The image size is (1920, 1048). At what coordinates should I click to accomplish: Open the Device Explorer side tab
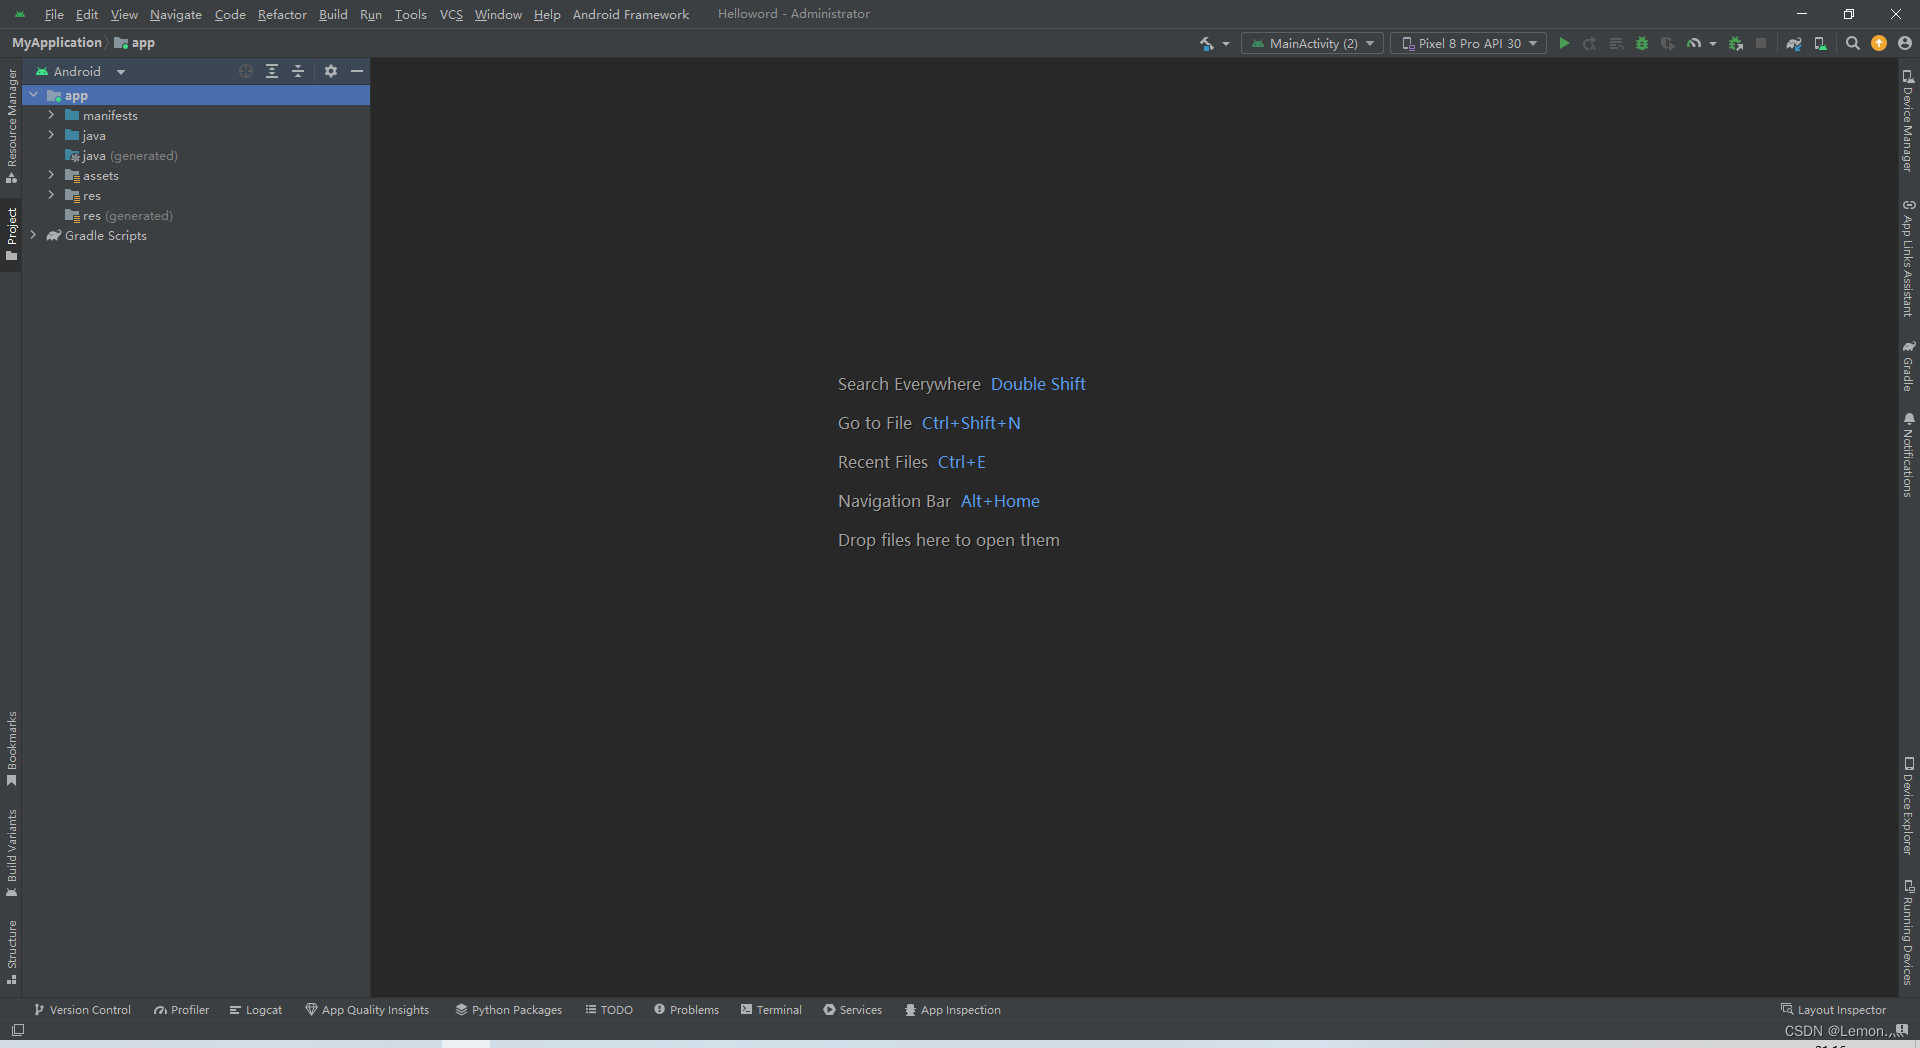[1908, 806]
